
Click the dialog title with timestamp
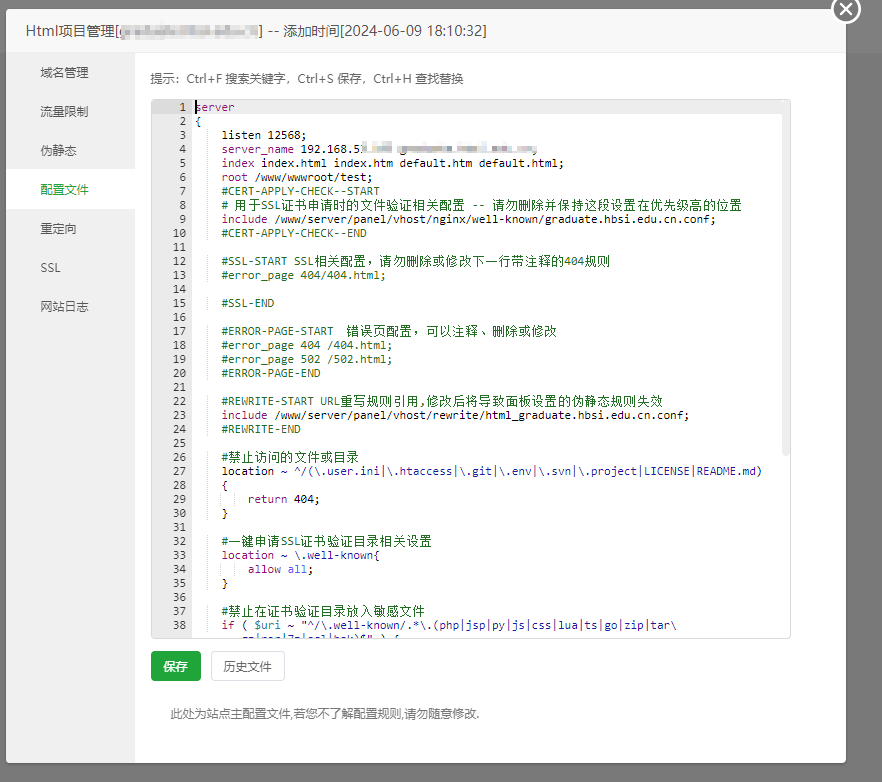pyautogui.click(x=256, y=31)
